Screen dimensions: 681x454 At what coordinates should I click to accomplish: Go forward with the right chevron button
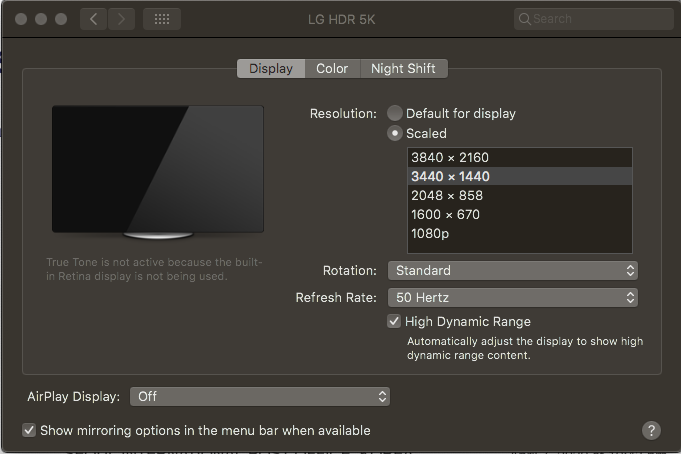pyautogui.click(x=121, y=19)
